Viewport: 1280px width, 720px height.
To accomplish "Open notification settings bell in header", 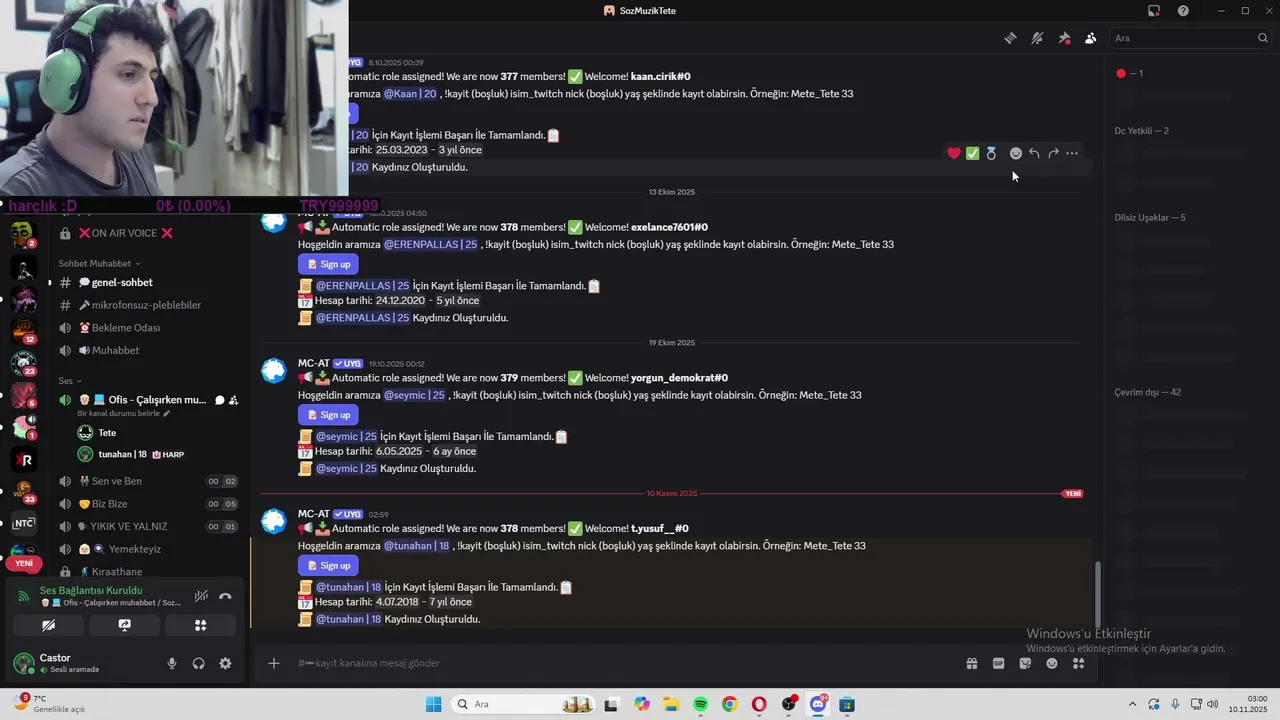I will [x=1037, y=38].
